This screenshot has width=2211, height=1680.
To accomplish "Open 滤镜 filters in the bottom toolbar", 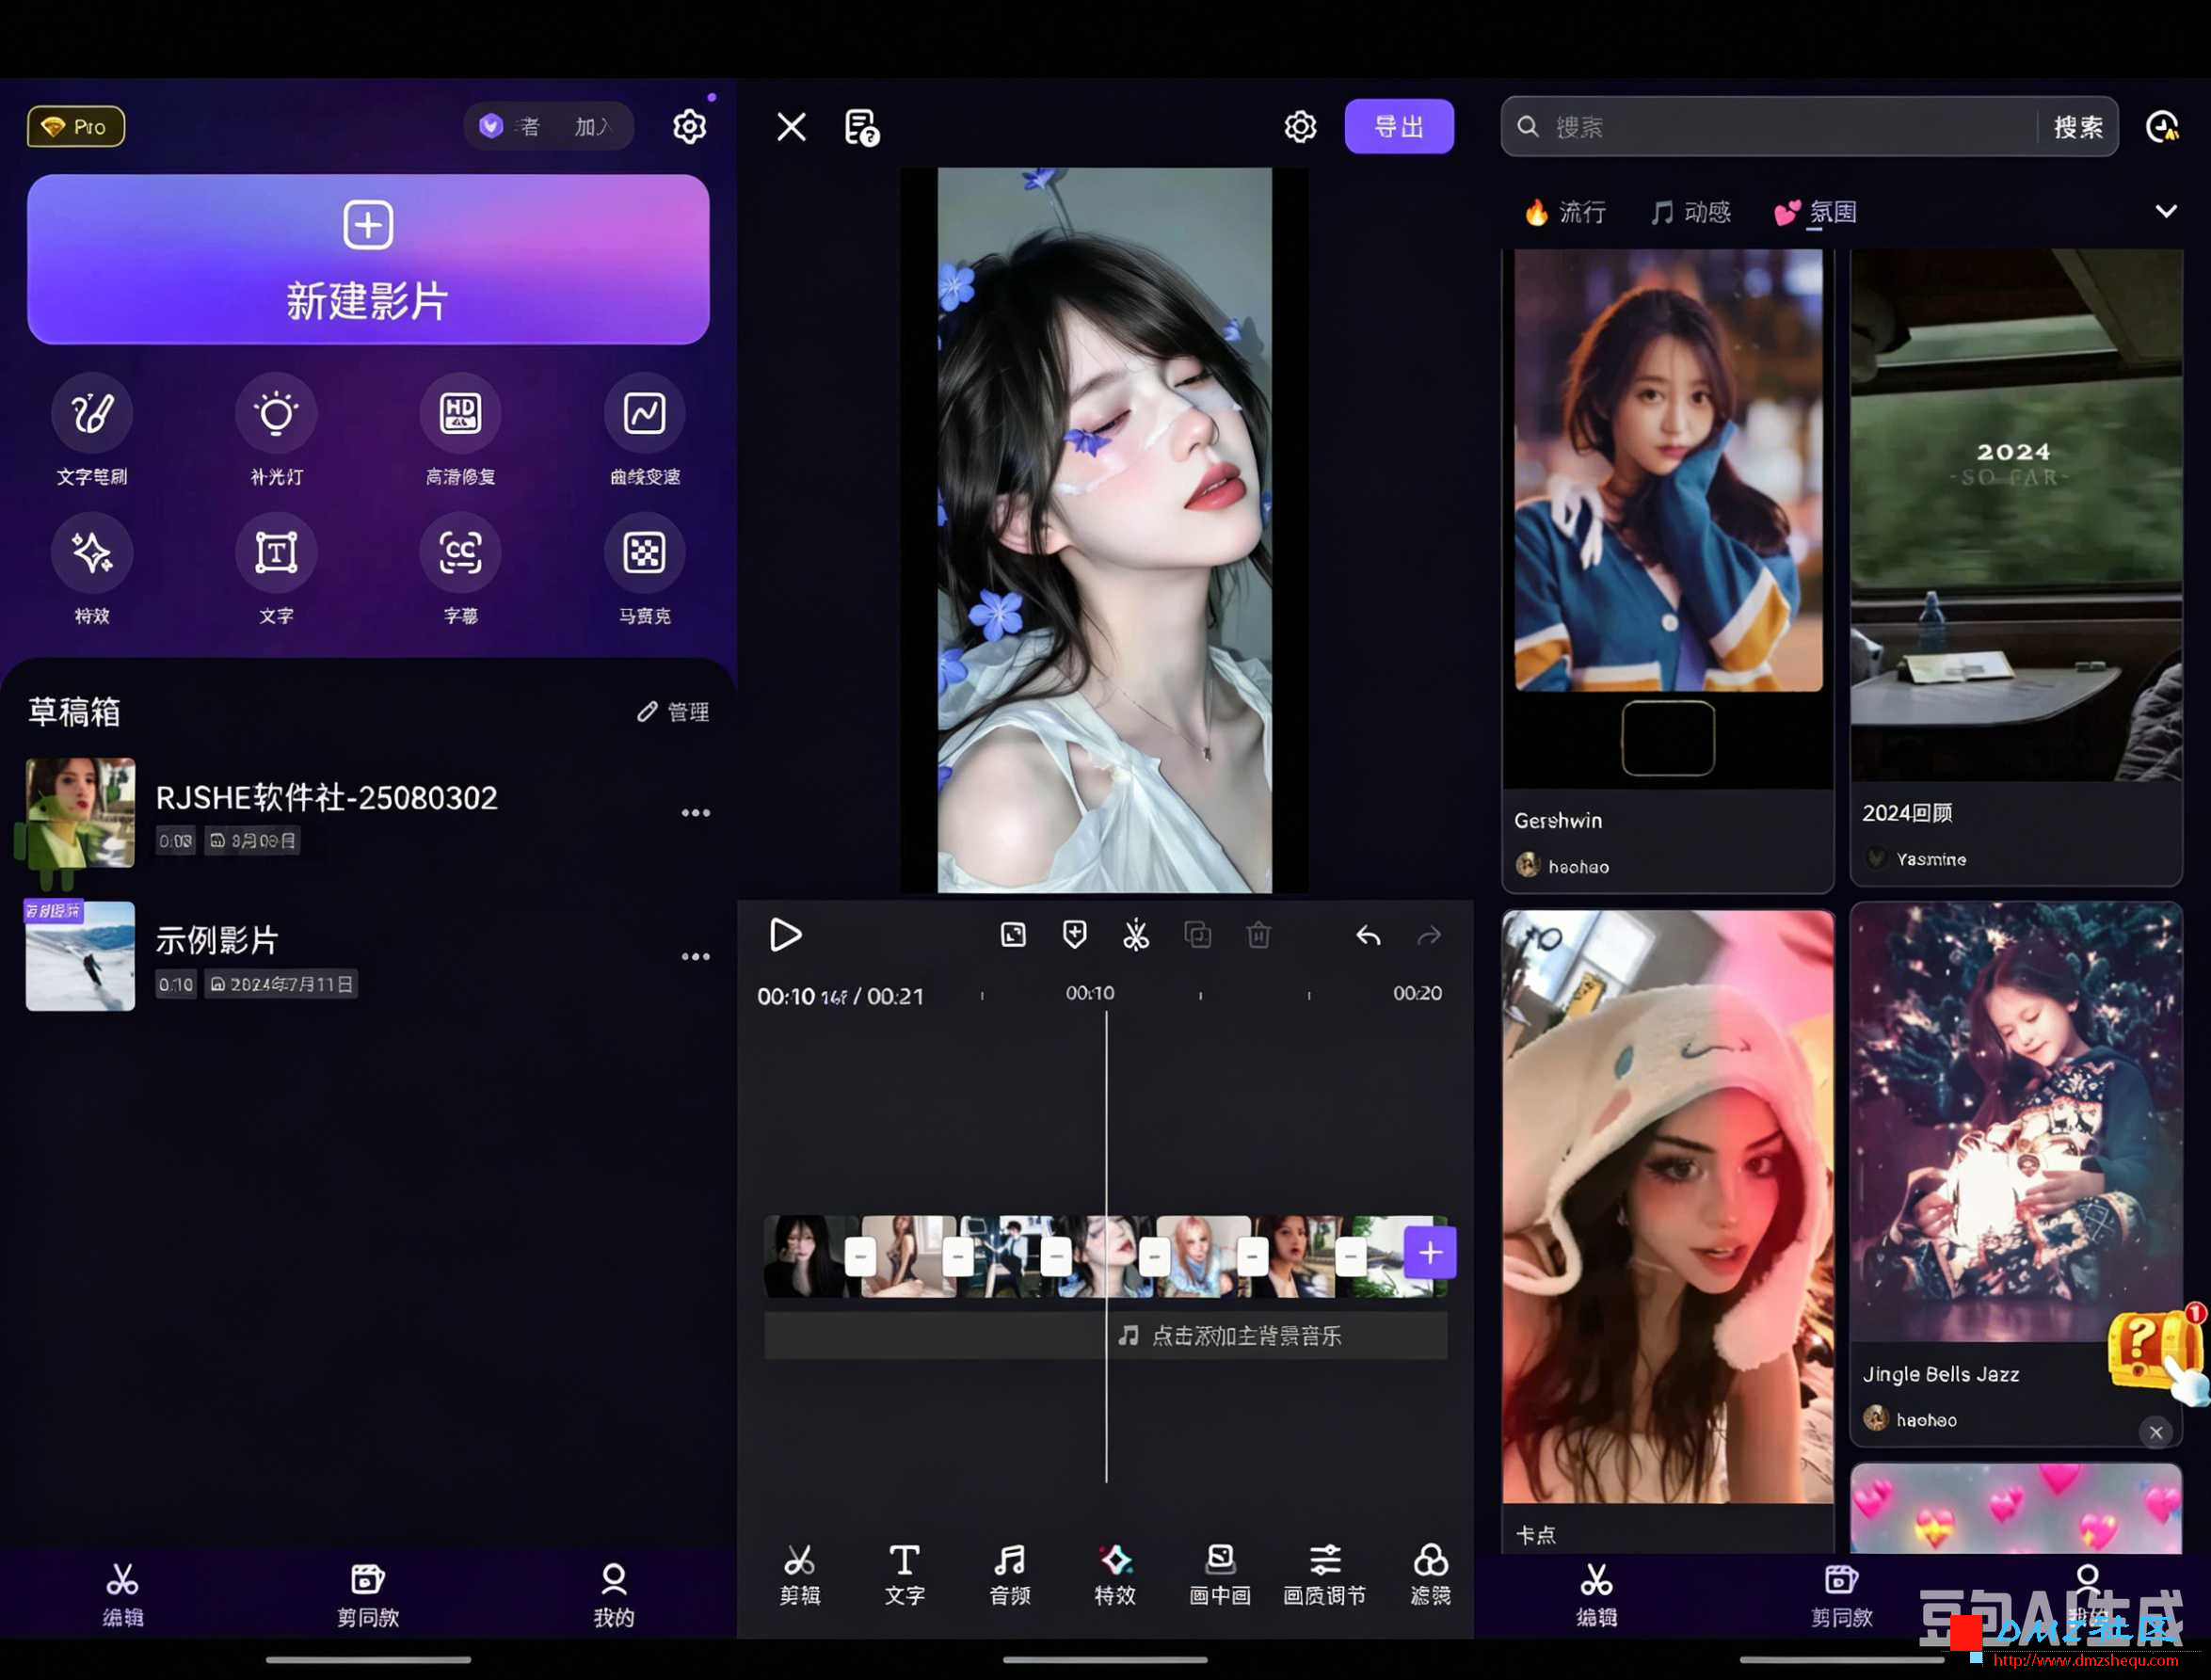I will (x=1430, y=1575).
